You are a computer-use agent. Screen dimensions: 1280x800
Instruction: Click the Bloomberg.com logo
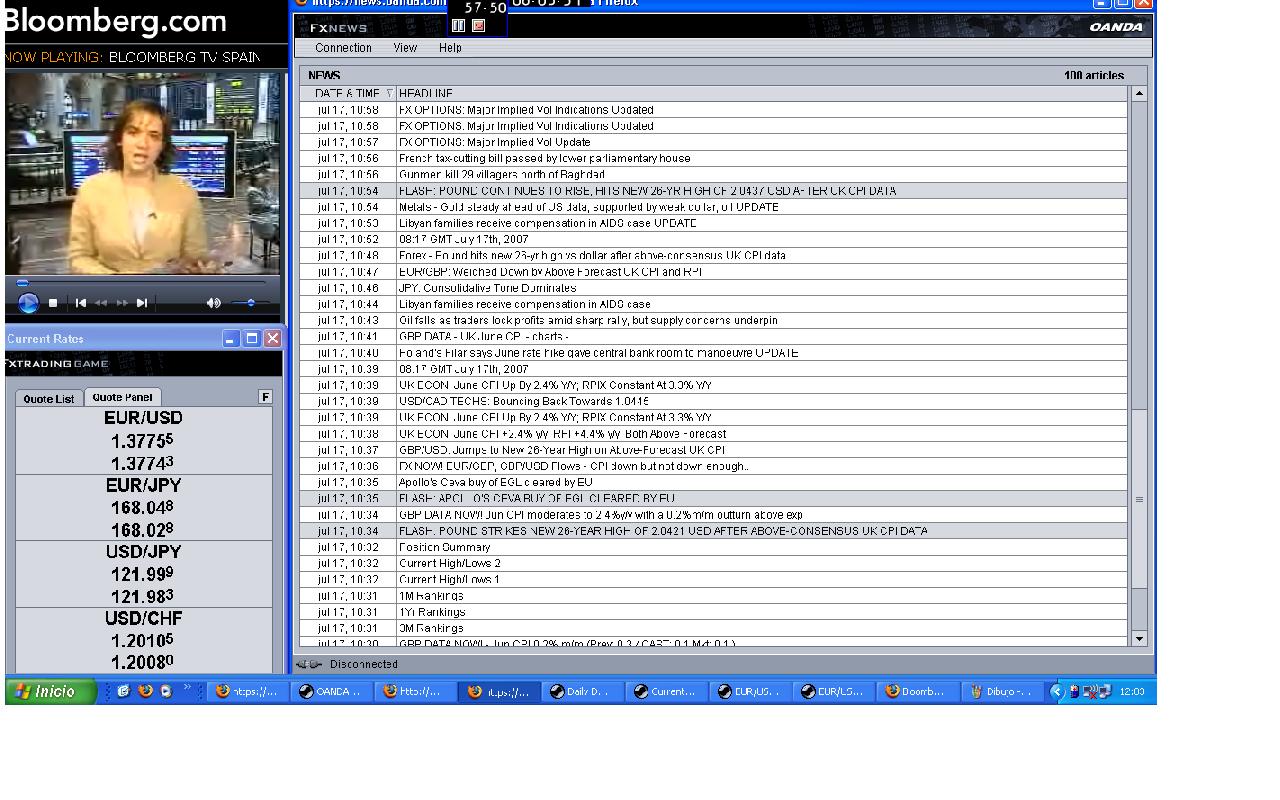116,20
